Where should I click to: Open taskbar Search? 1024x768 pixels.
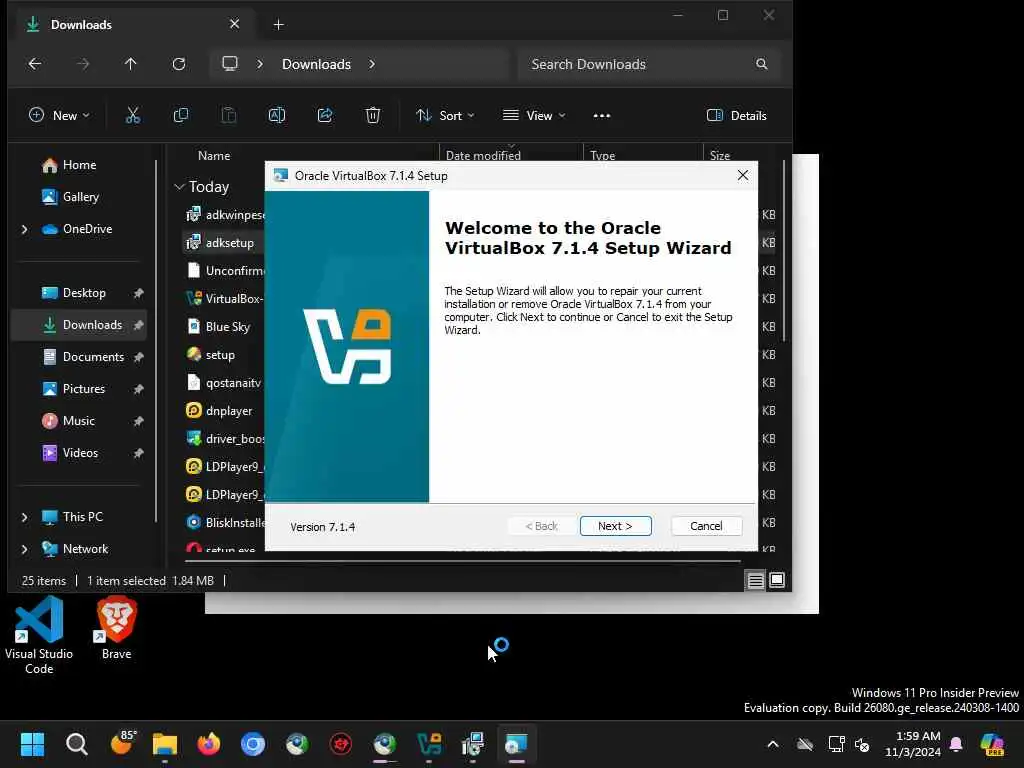click(76, 744)
